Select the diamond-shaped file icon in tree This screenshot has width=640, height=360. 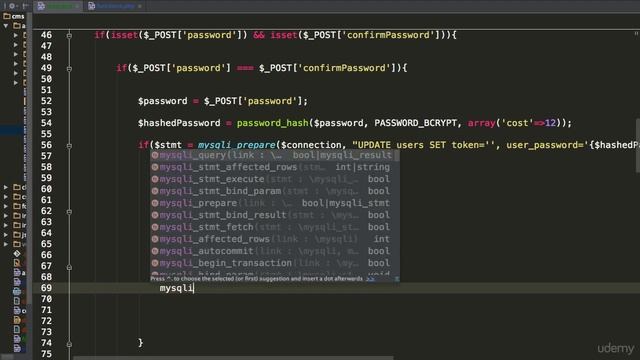point(17,254)
